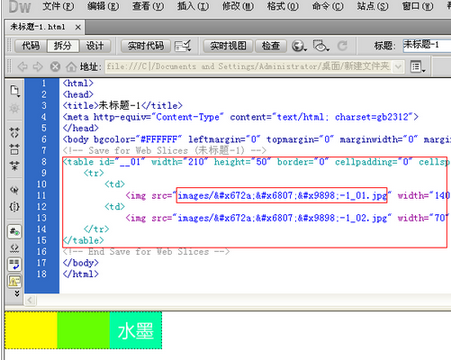Open the Visual Aids eye dropdown
The image size is (451, 360).
(x=321, y=46)
